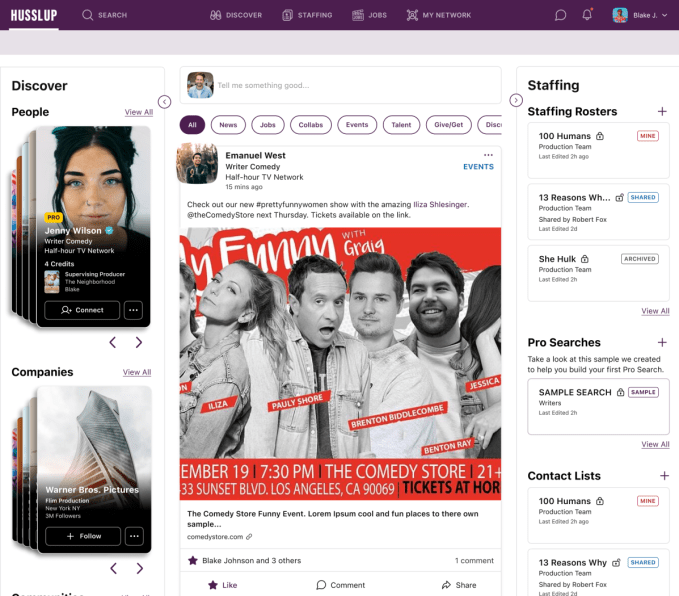Select the Give/Get feed filter
The image size is (679, 596).
pyautogui.click(x=449, y=125)
